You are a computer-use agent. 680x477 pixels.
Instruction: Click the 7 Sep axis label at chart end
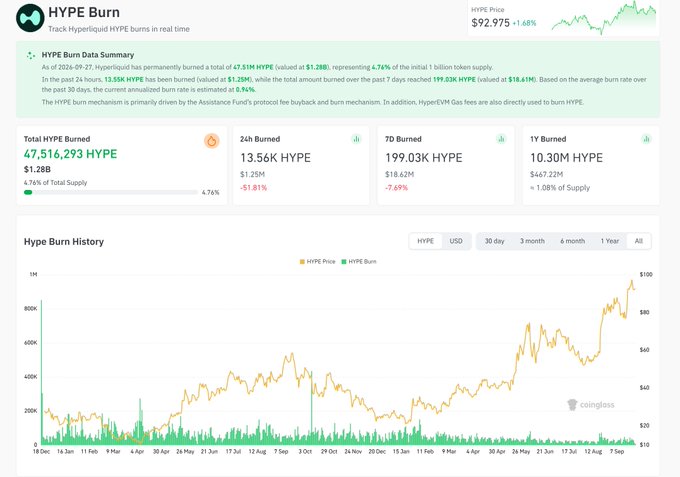pyautogui.click(x=617, y=451)
